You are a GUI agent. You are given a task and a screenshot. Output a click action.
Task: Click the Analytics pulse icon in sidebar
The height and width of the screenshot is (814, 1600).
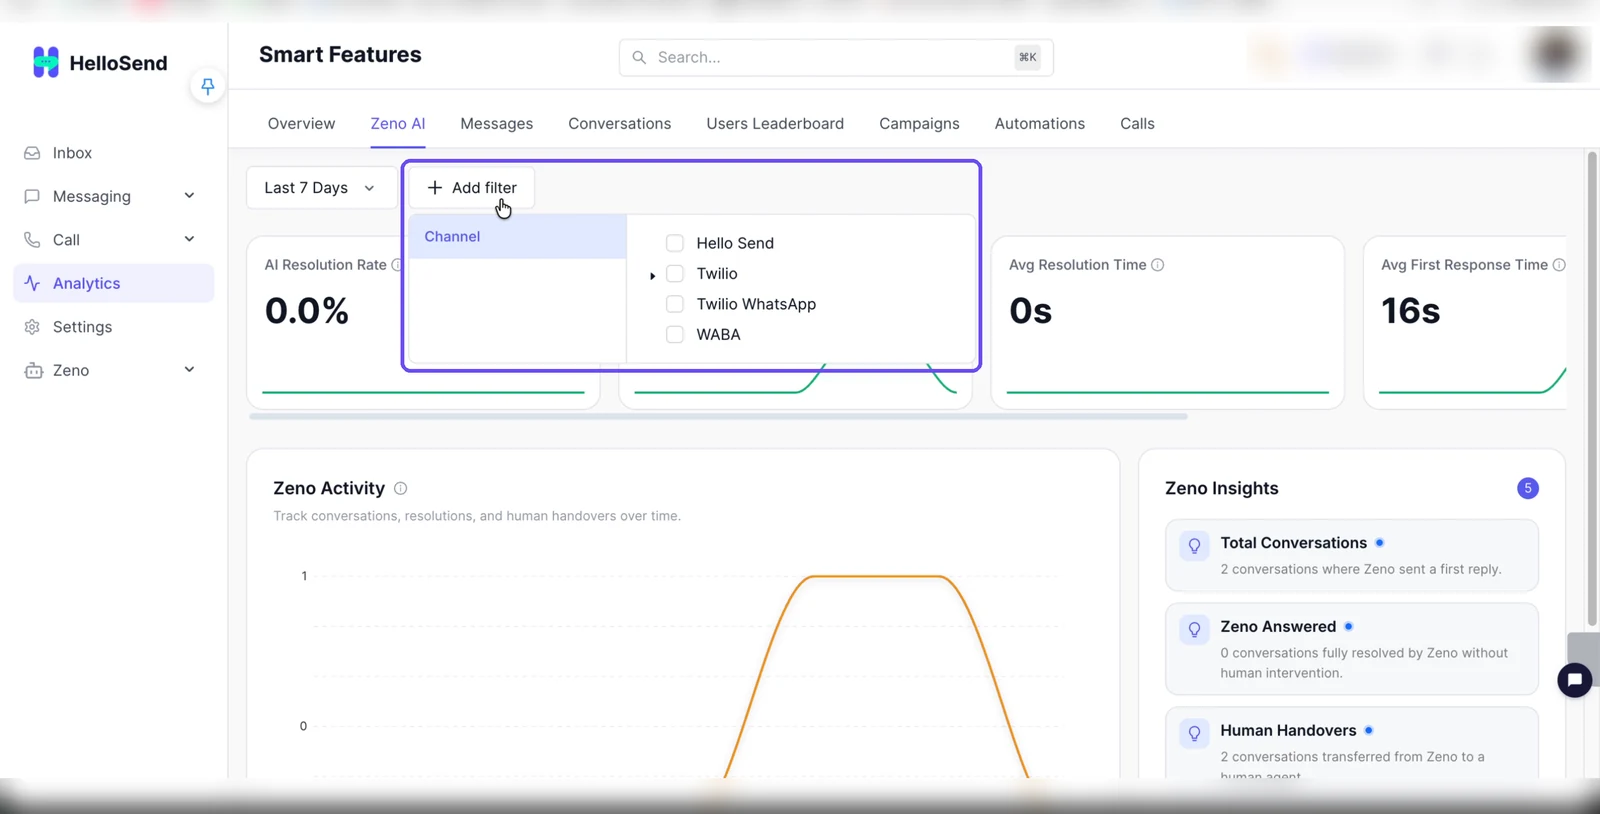[32, 283]
